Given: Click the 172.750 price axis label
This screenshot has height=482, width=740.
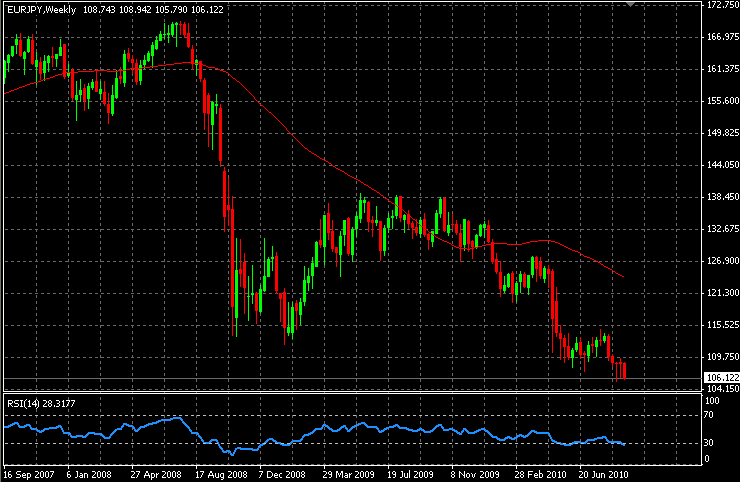Looking at the screenshot, I should pyautogui.click(x=723, y=5).
